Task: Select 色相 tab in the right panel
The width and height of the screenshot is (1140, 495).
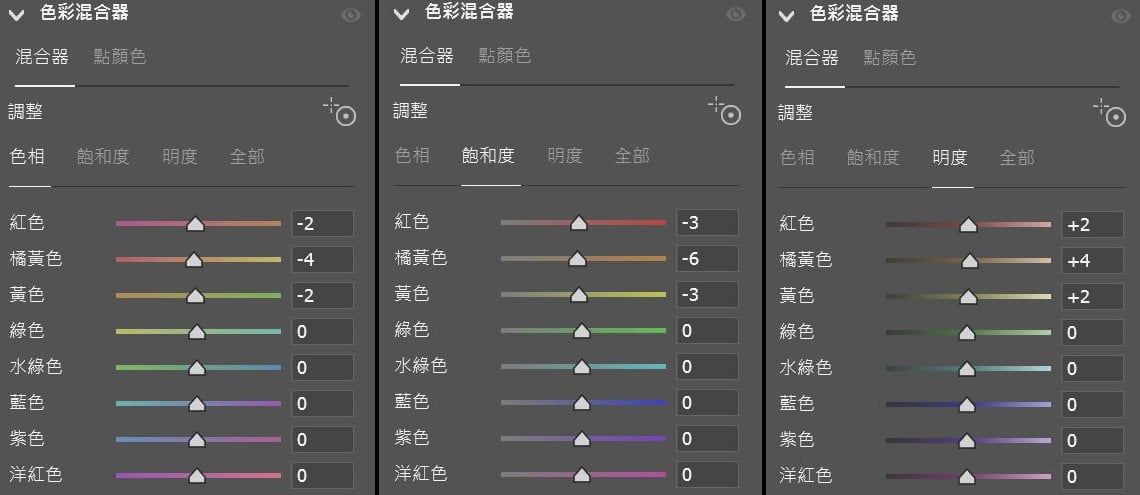Action: (x=797, y=157)
